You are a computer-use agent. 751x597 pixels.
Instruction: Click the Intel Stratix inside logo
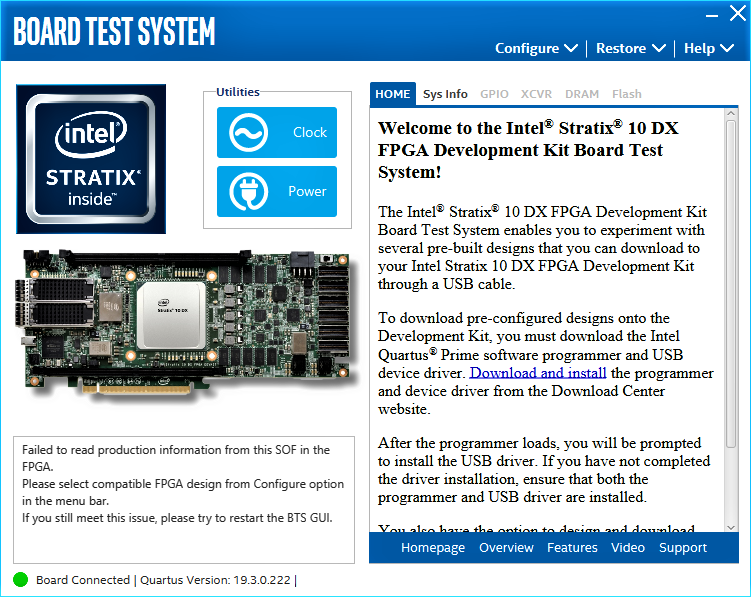(91, 159)
